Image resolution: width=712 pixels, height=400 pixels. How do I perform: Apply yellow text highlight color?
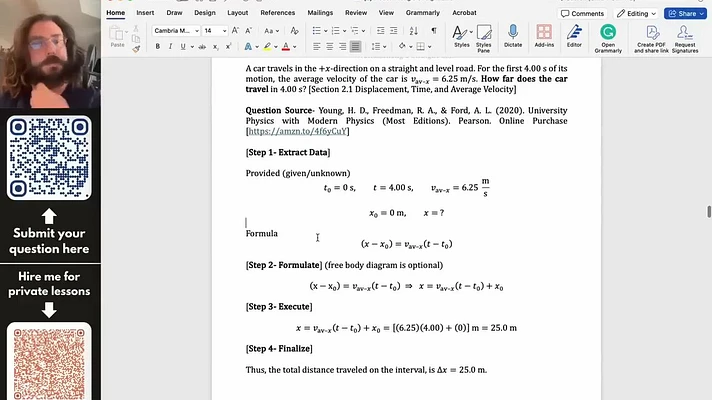(267, 47)
